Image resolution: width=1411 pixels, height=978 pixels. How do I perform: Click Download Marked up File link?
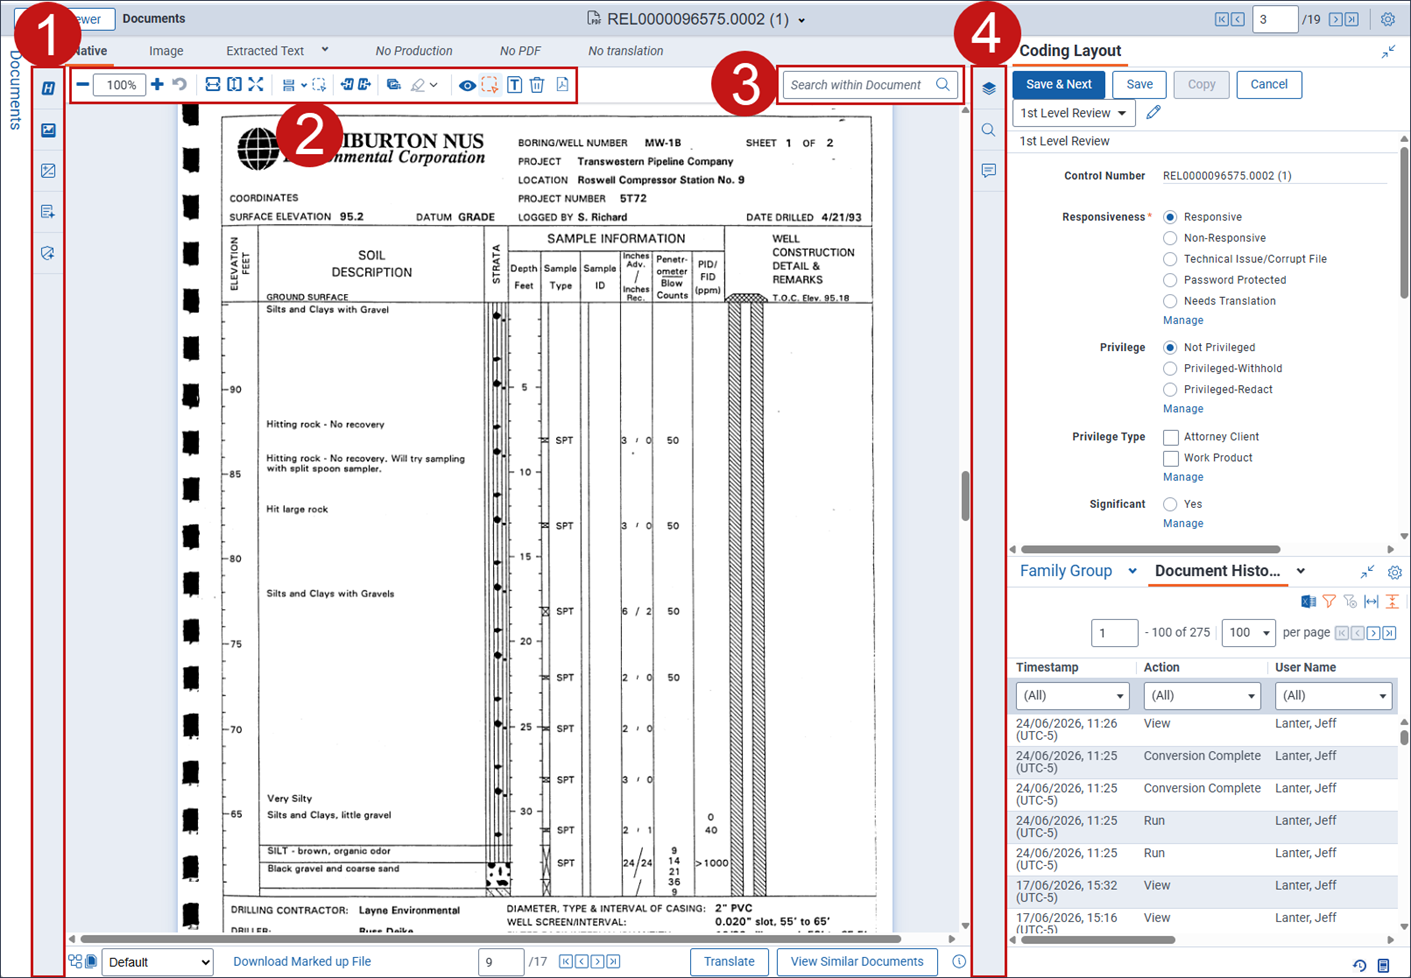(302, 962)
